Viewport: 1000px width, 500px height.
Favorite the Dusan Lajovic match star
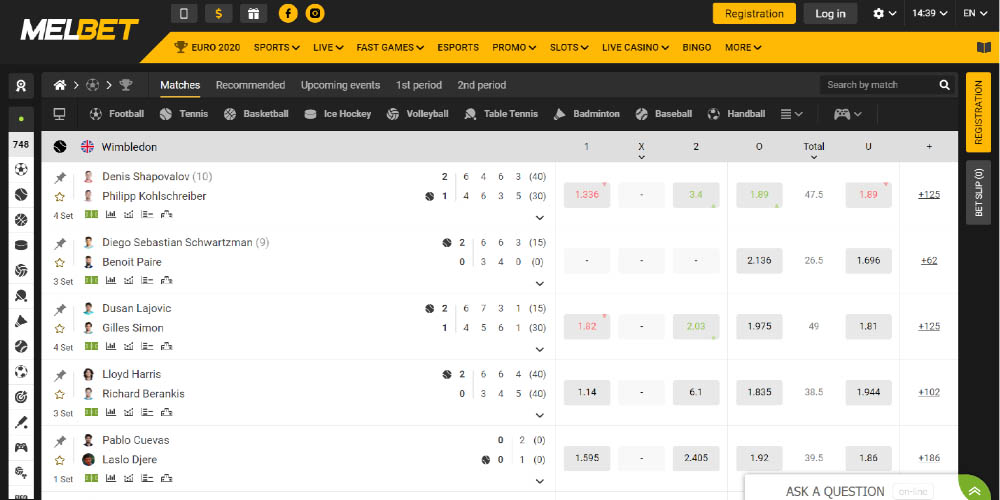pyautogui.click(x=60, y=329)
